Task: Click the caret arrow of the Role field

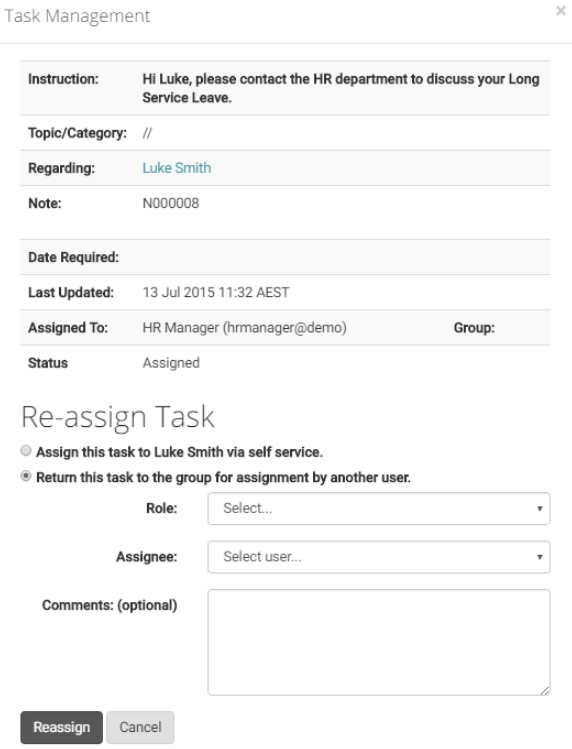Action: click(540, 509)
